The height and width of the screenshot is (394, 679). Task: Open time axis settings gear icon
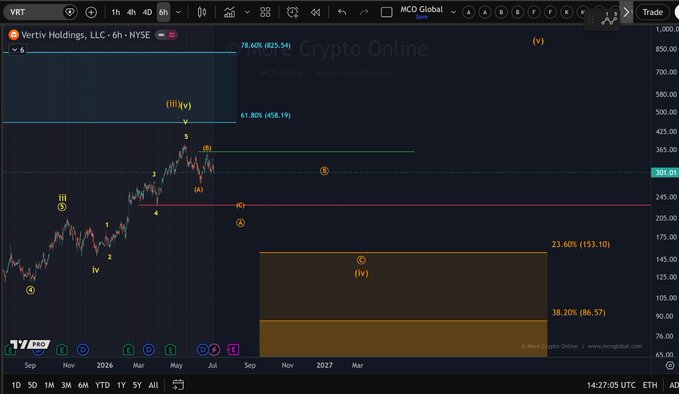pos(670,365)
